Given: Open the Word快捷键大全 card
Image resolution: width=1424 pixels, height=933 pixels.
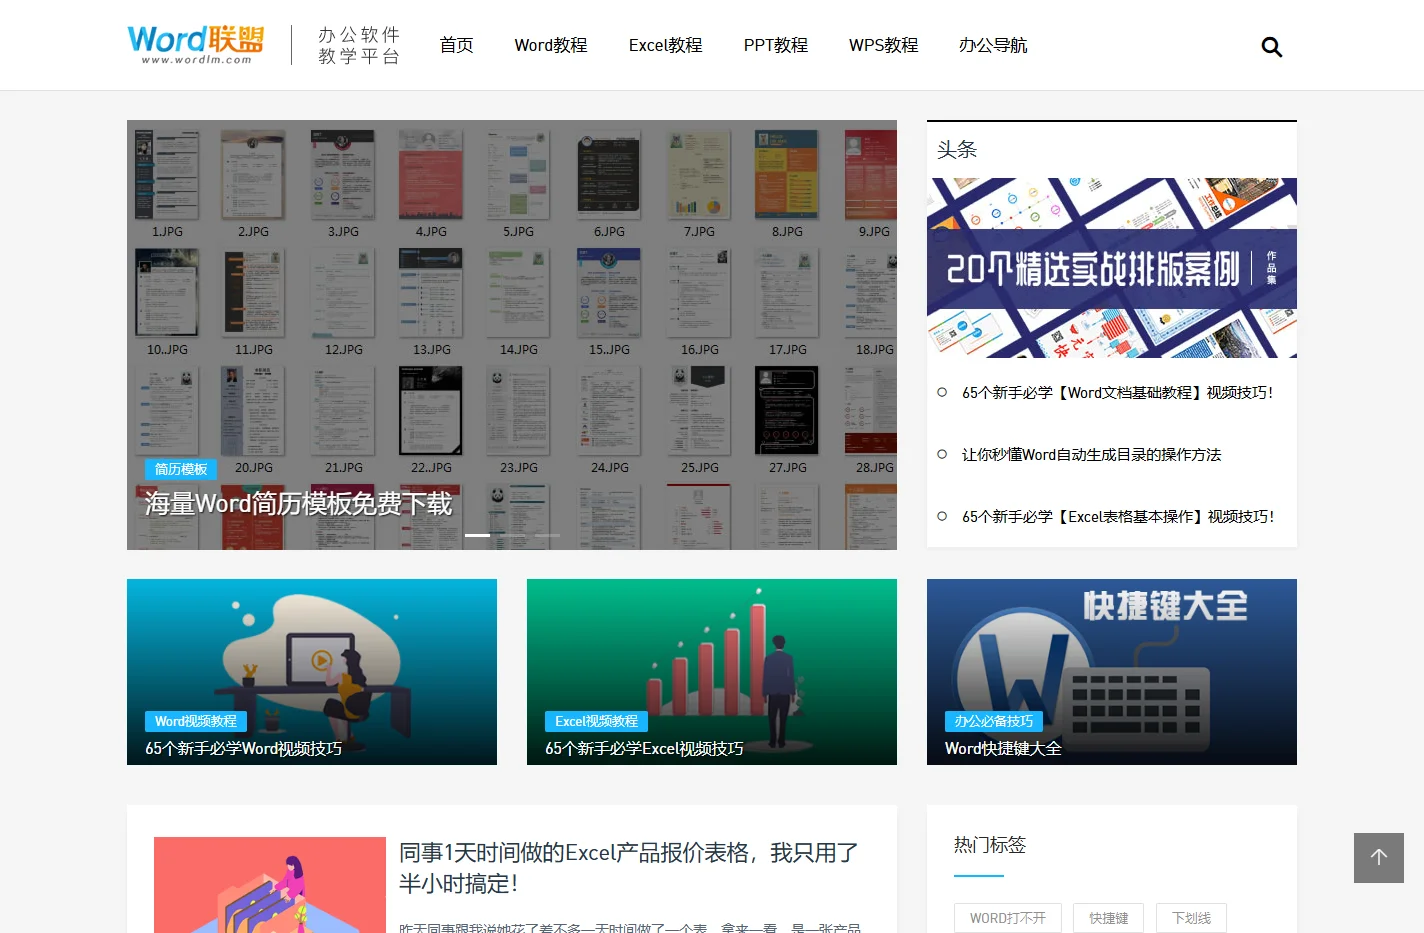Looking at the screenshot, I should coord(1112,672).
